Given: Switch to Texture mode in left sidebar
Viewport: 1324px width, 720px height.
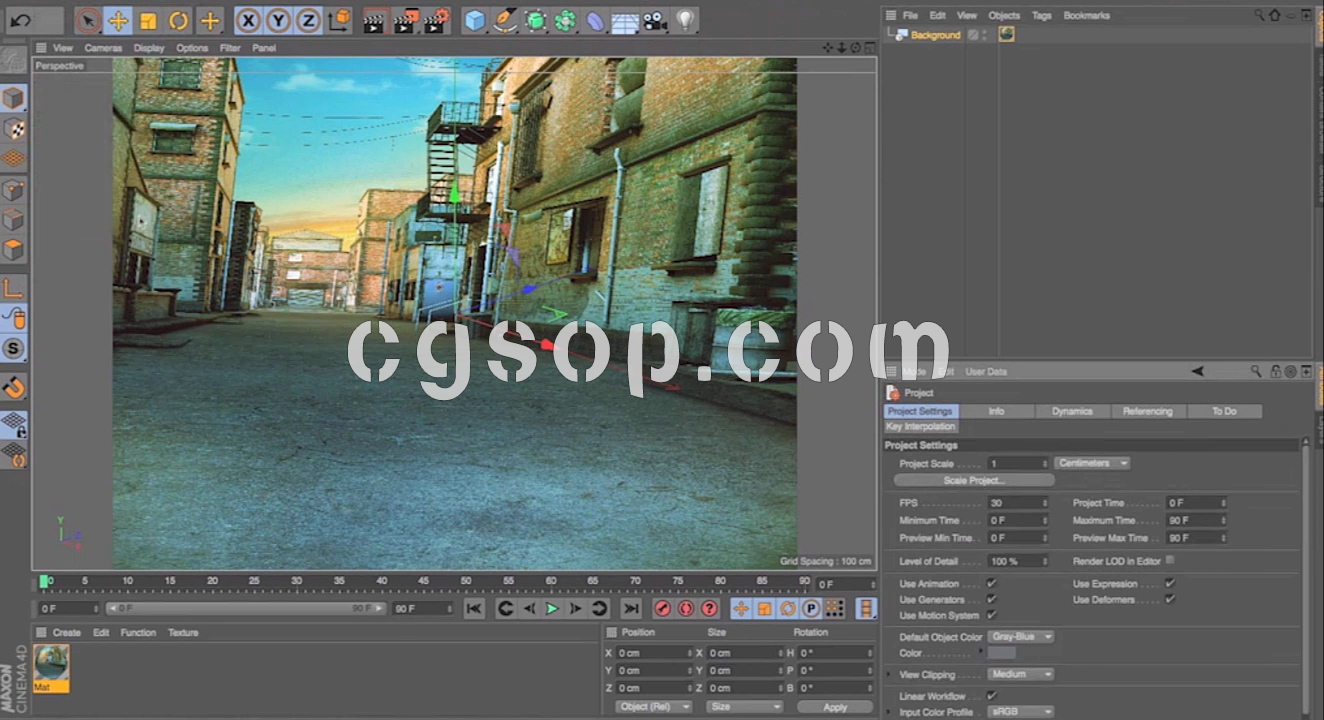Looking at the screenshot, I should click(13, 128).
